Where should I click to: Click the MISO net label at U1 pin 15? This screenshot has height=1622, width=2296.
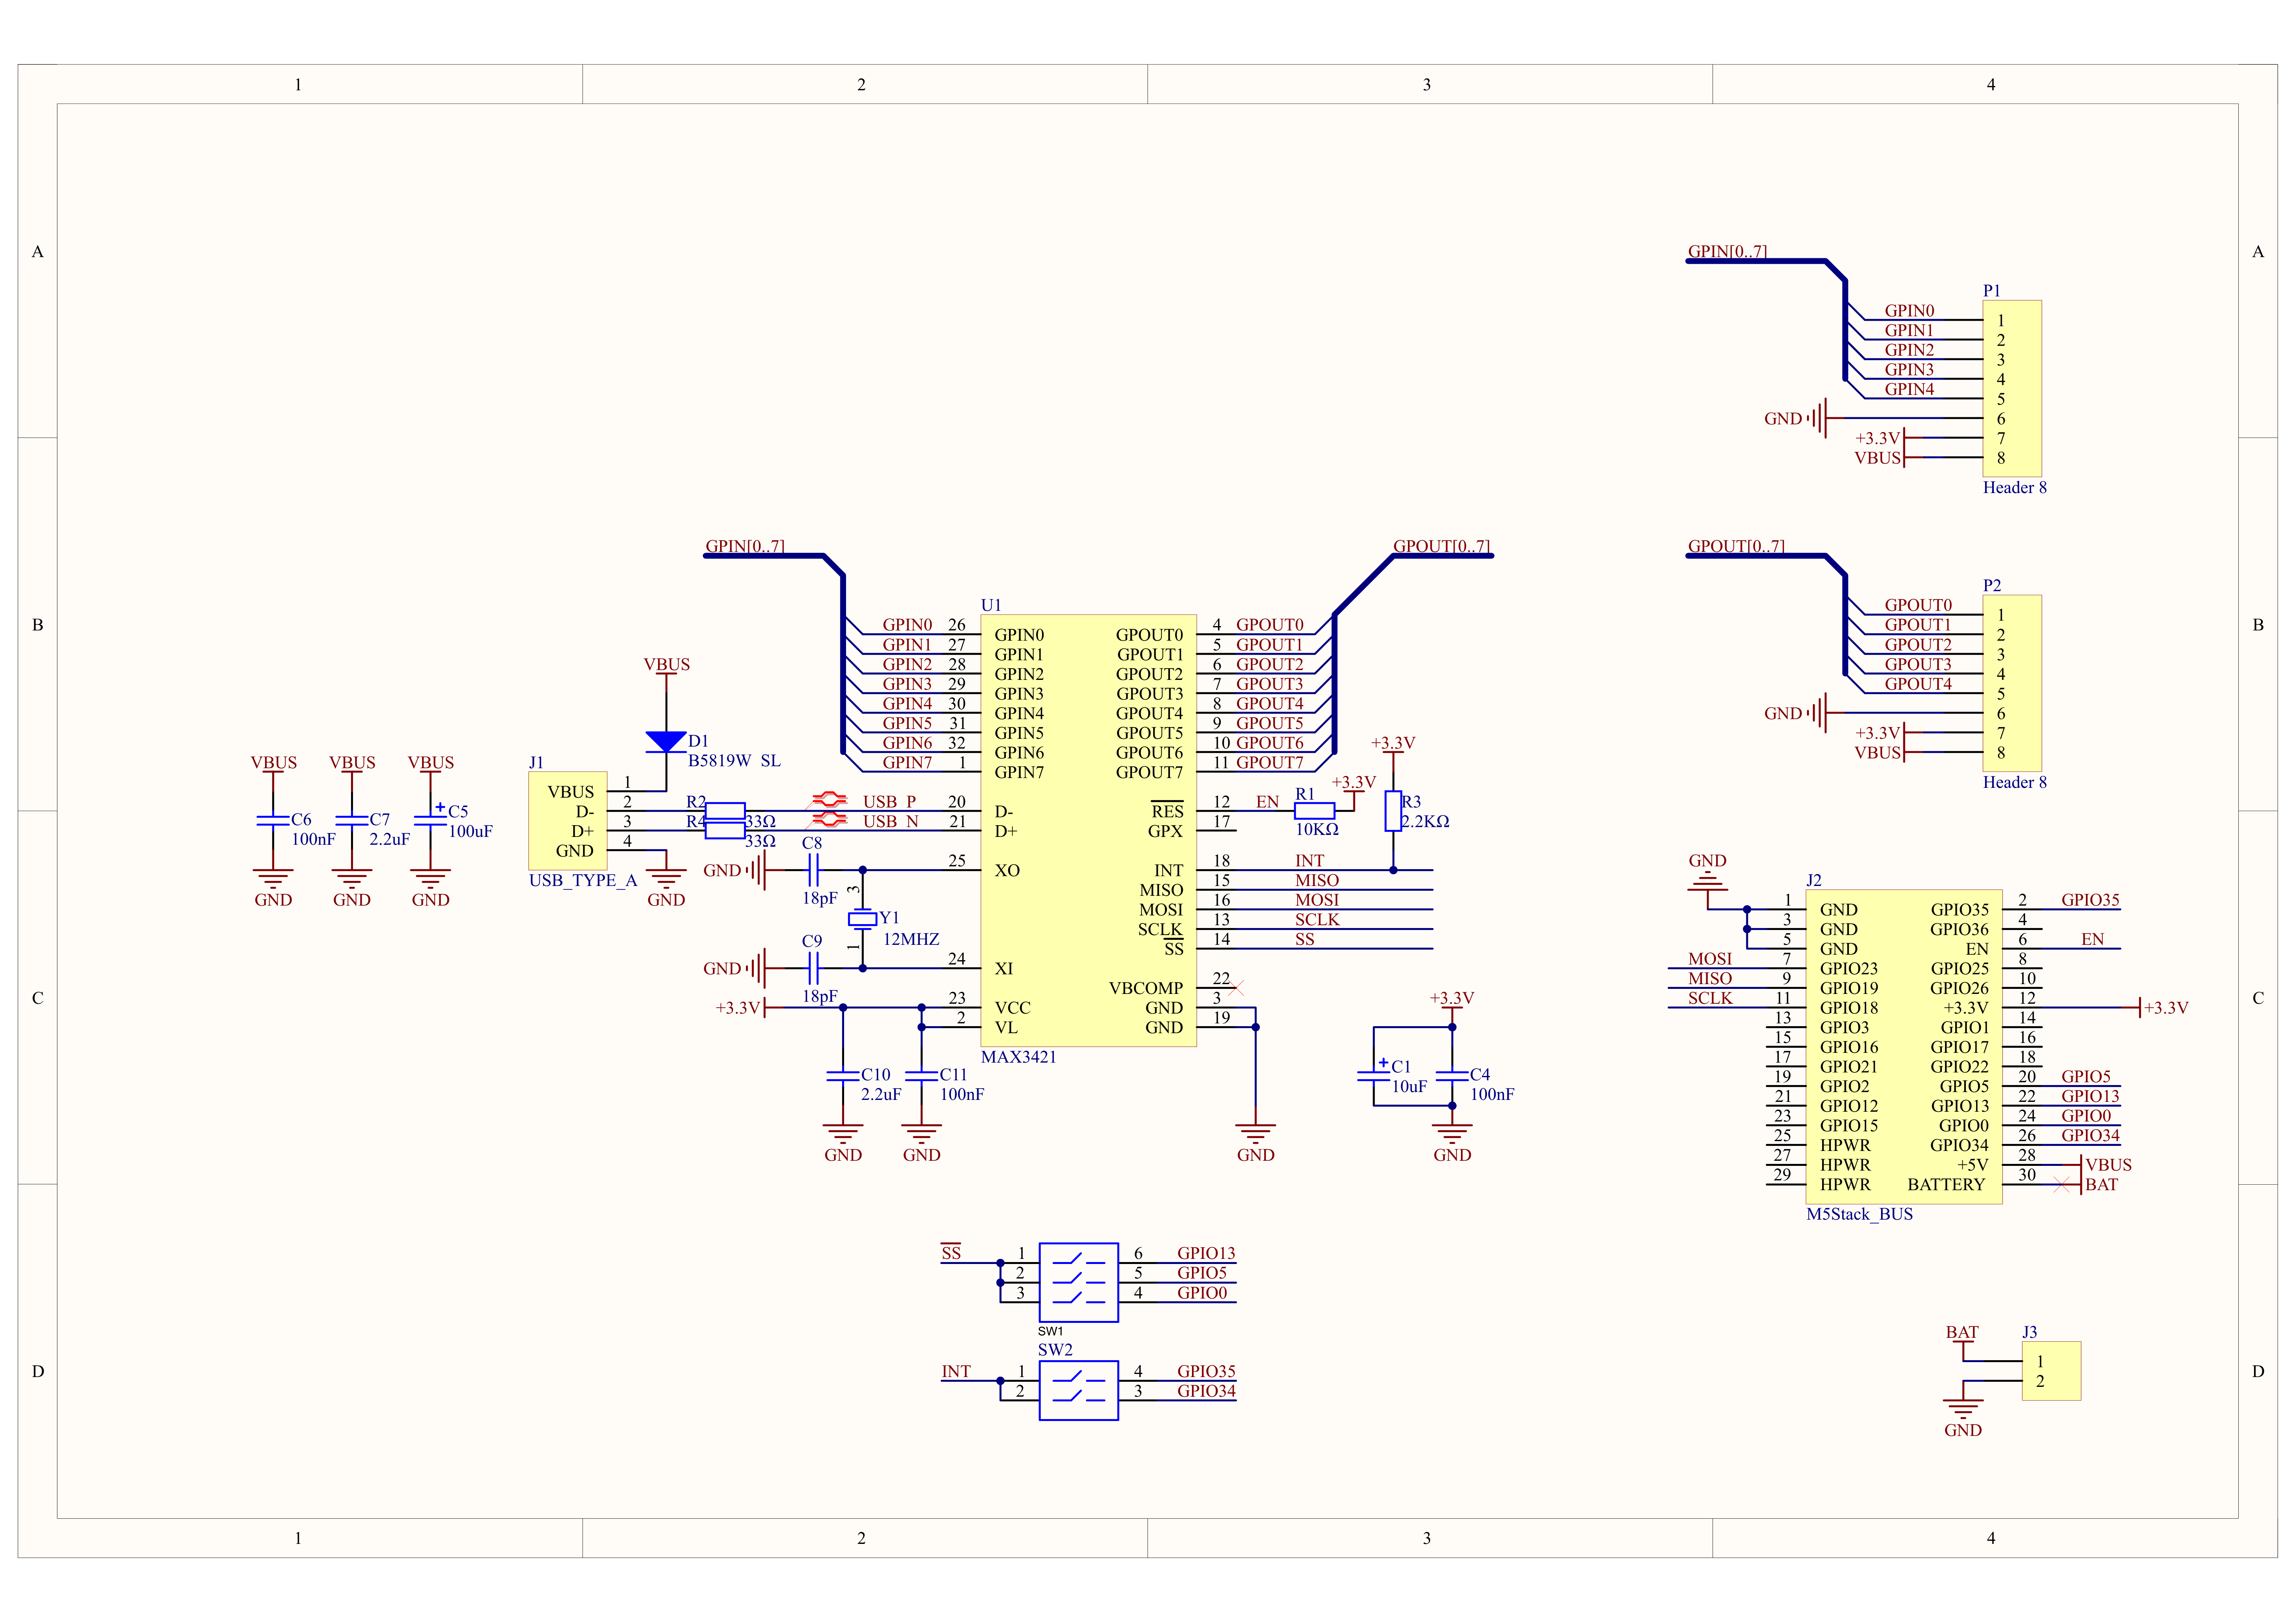click(x=1316, y=880)
